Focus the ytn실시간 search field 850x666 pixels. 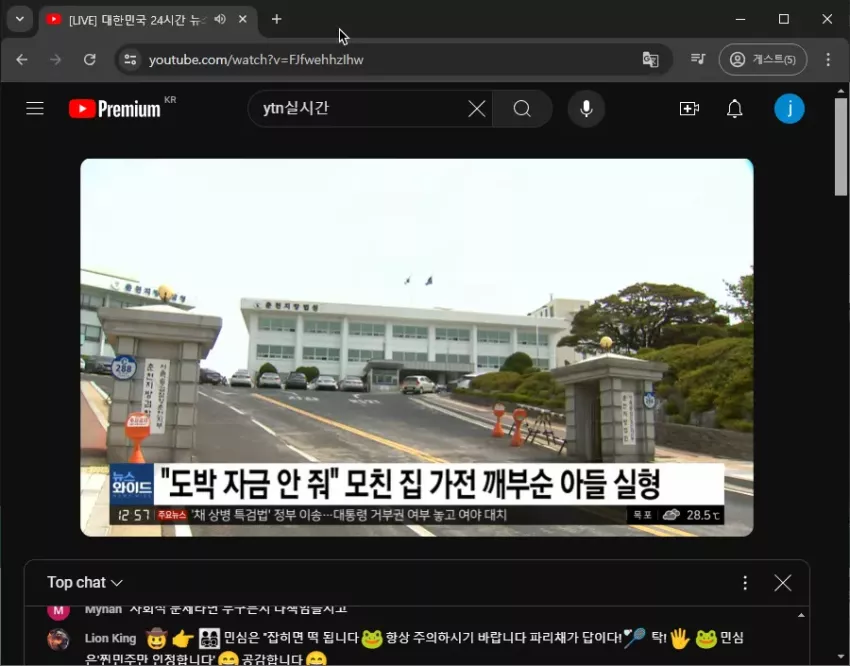click(x=360, y=108)
